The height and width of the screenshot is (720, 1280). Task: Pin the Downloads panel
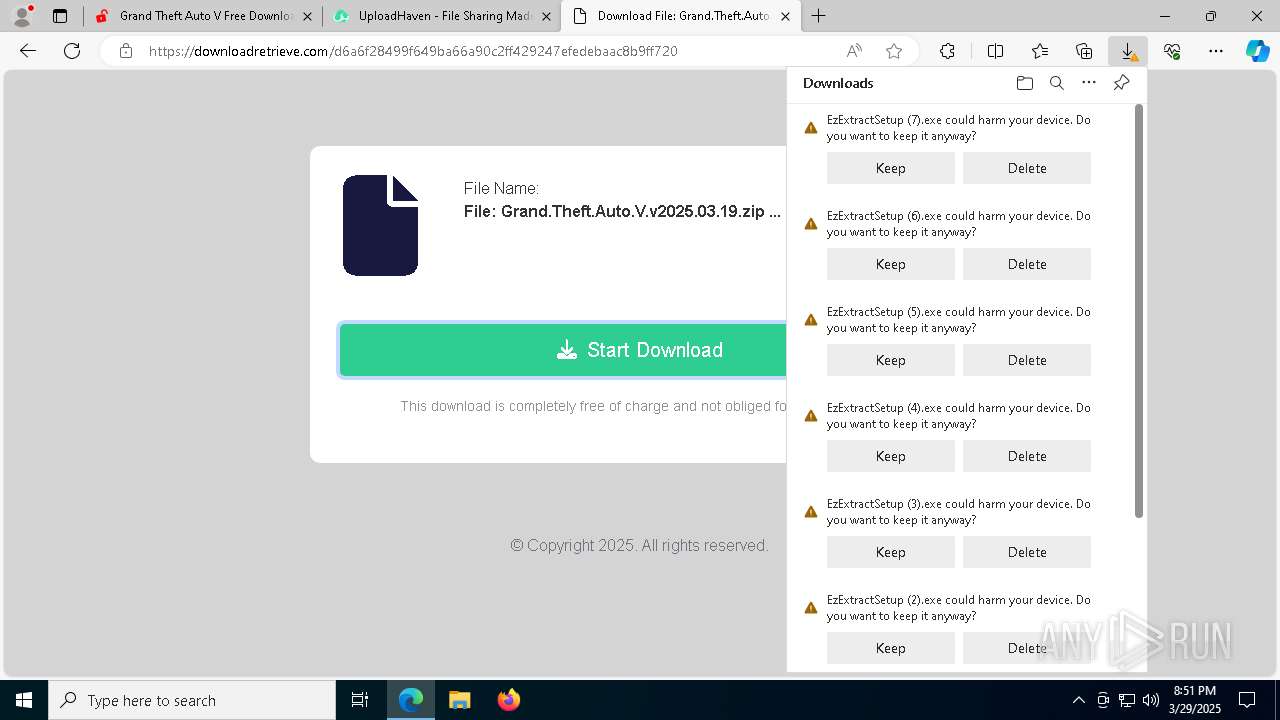point(1121,83)
